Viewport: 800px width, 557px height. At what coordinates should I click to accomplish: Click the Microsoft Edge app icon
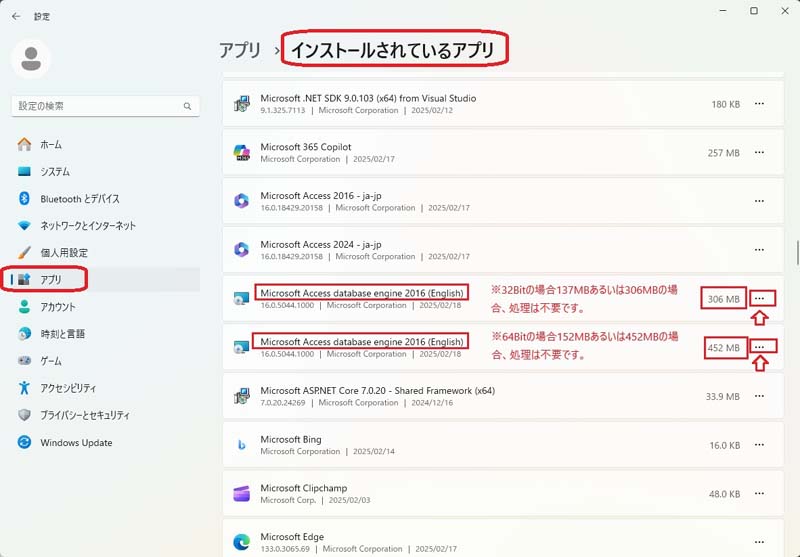click(241, 542)
